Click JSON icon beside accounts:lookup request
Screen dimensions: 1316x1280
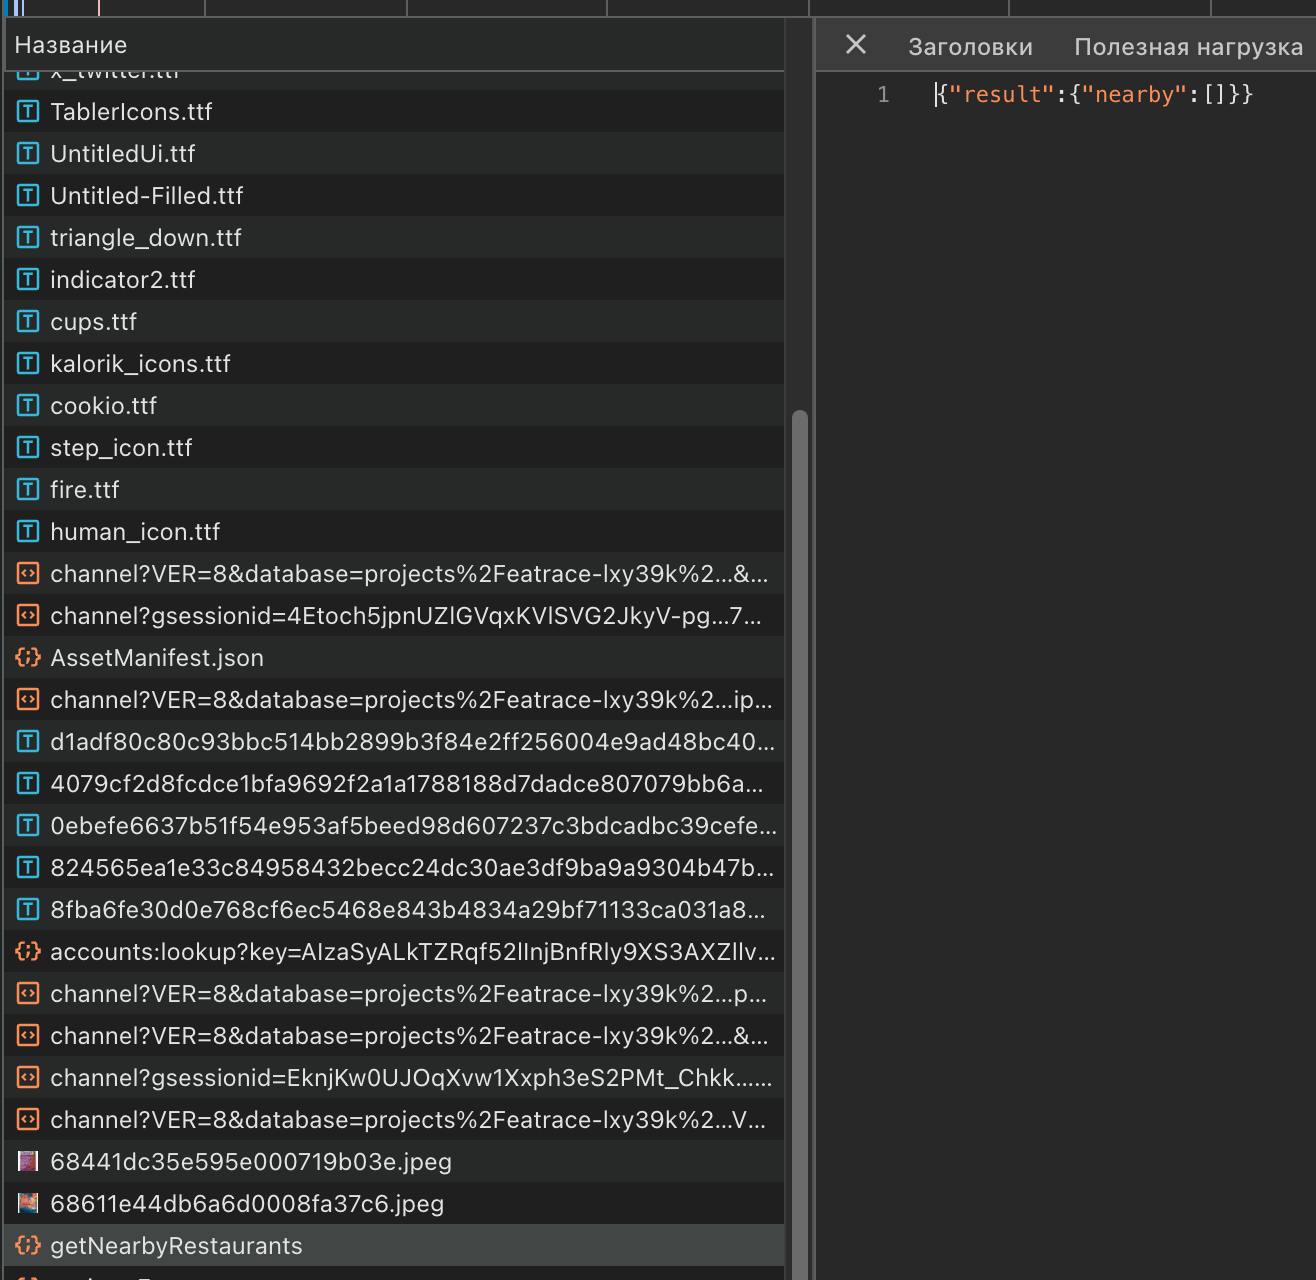tap(28, 952)
